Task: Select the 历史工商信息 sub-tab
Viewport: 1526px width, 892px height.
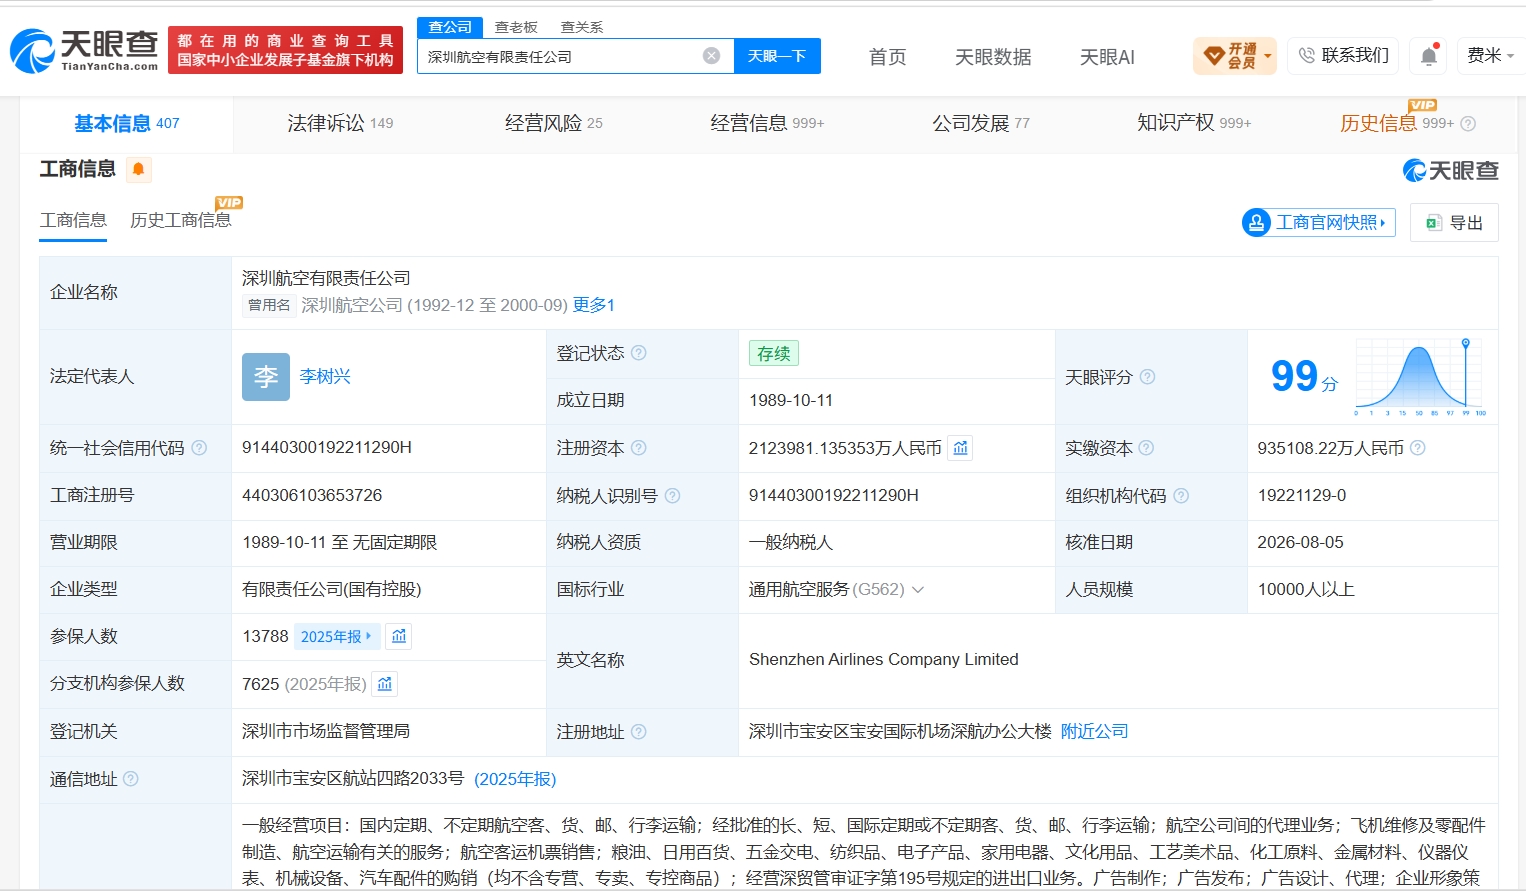Action: click(x=180, y=220)
